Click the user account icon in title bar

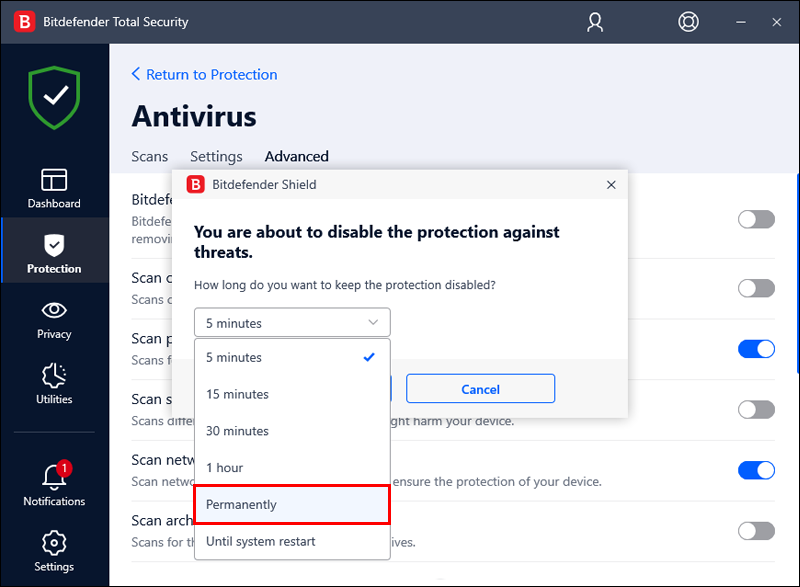(594, 22)
